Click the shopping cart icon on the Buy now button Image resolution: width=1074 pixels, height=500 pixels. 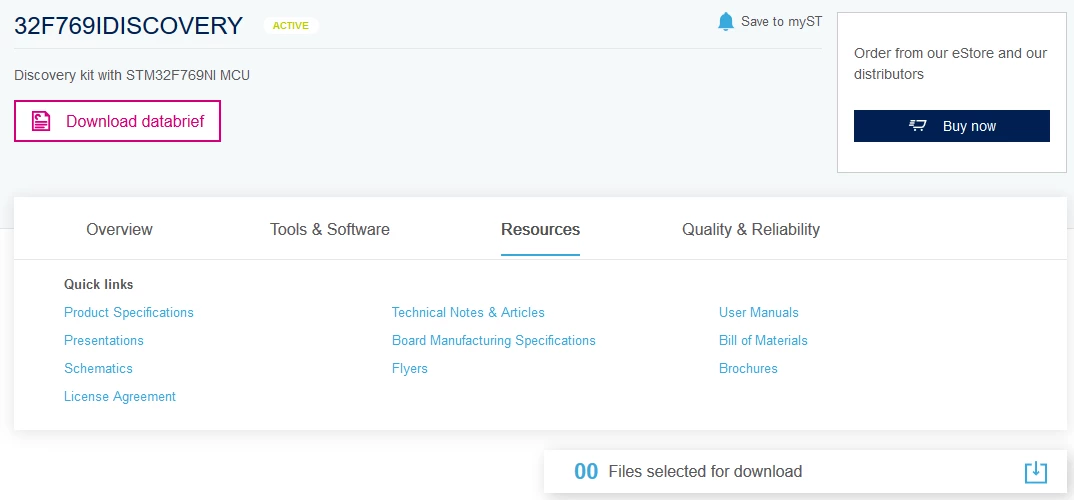tap(918, 125)
